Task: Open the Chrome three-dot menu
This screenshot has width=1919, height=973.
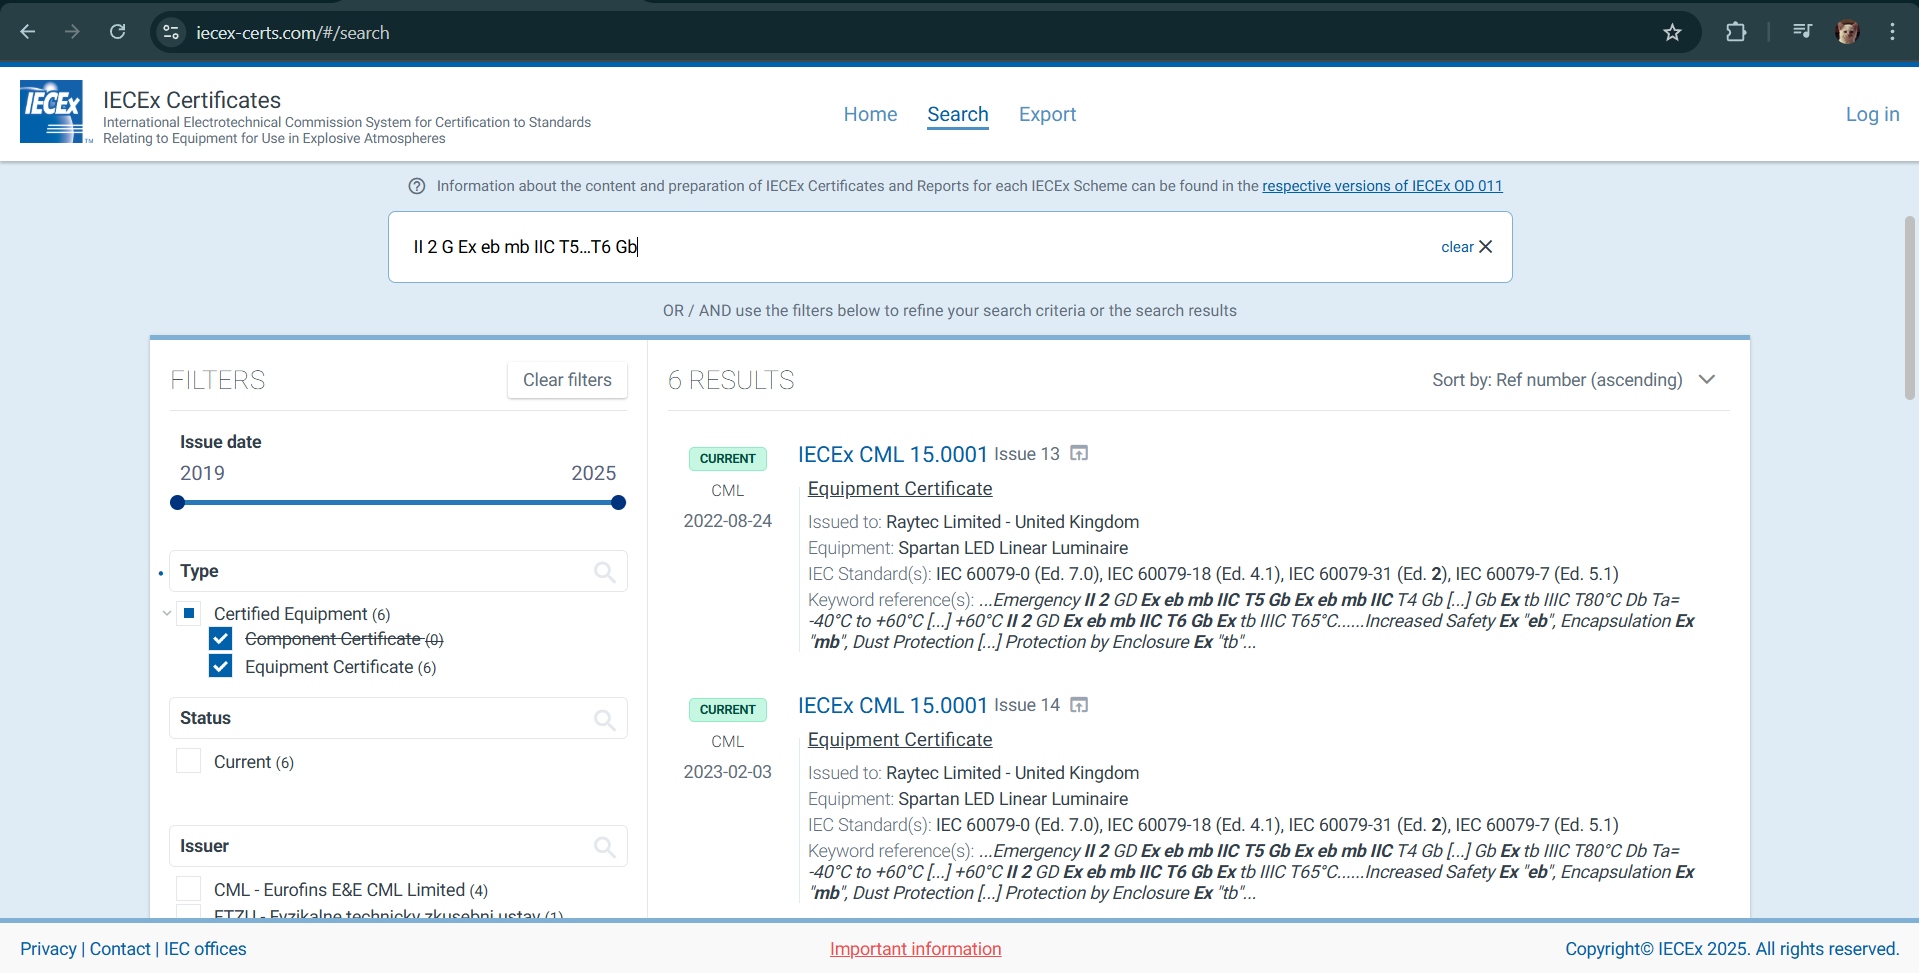Action: (x=1892, y=32)
